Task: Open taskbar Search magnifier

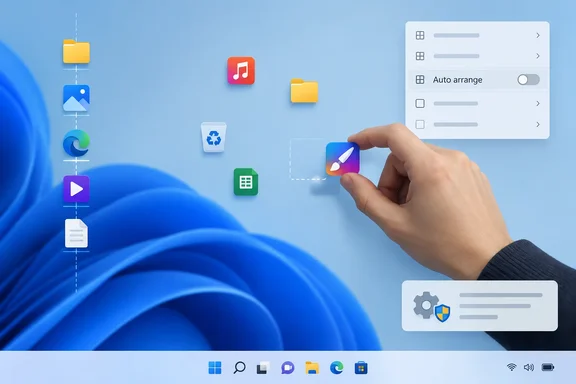Action: (239, 367)
